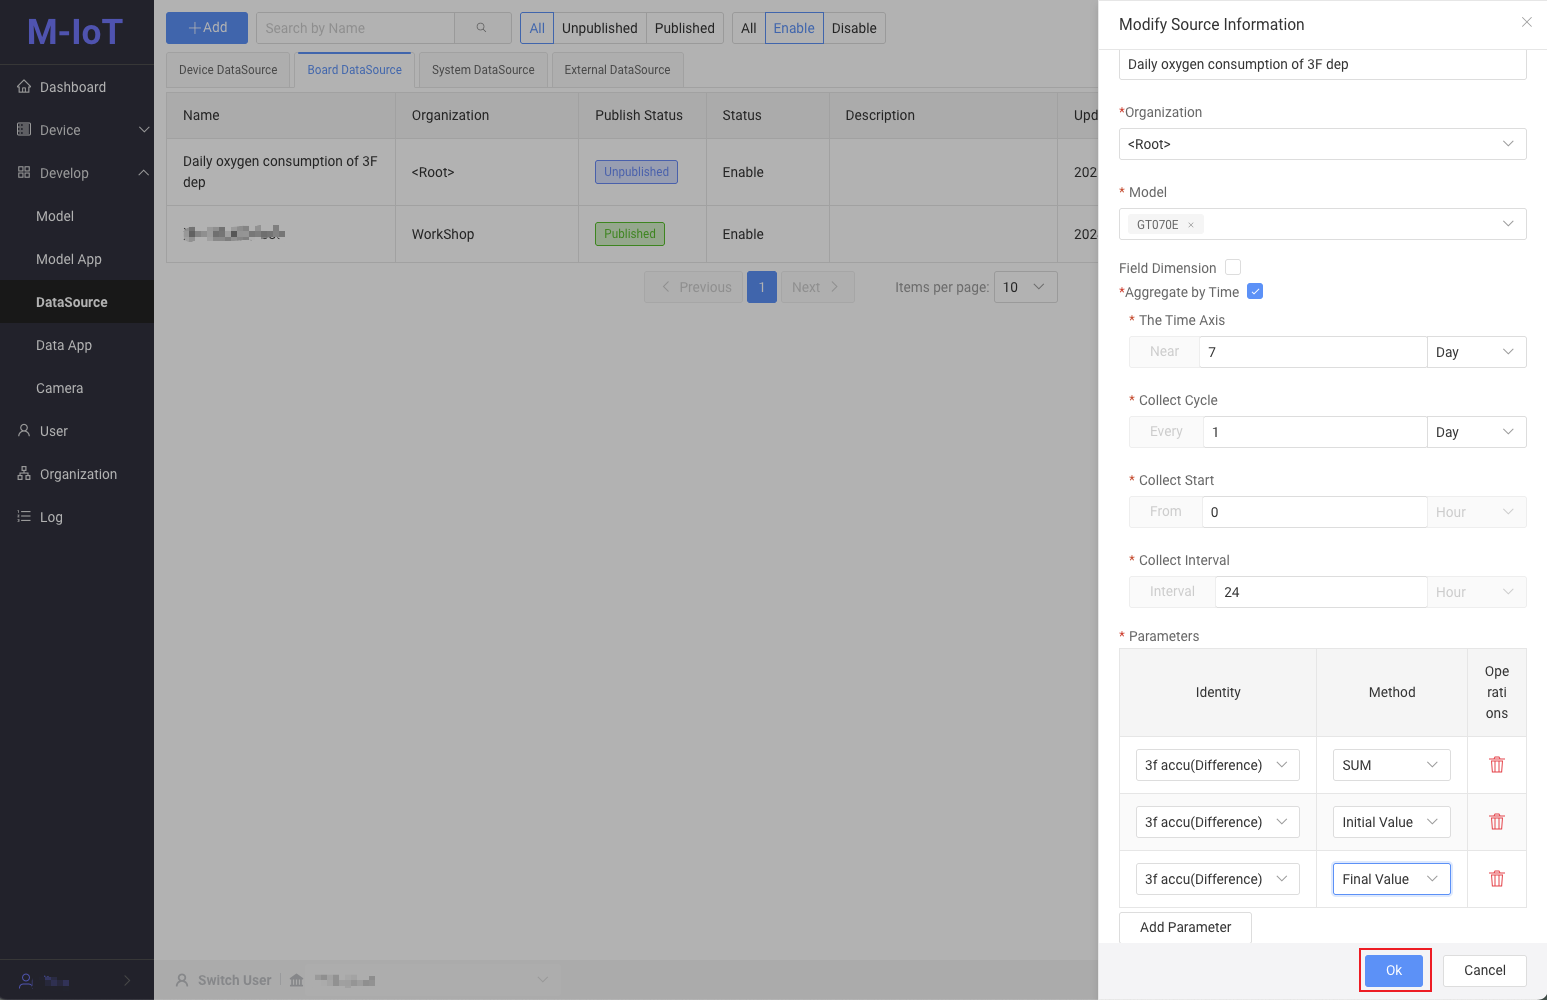Click the Add Parameter button

pos(1185,927)
